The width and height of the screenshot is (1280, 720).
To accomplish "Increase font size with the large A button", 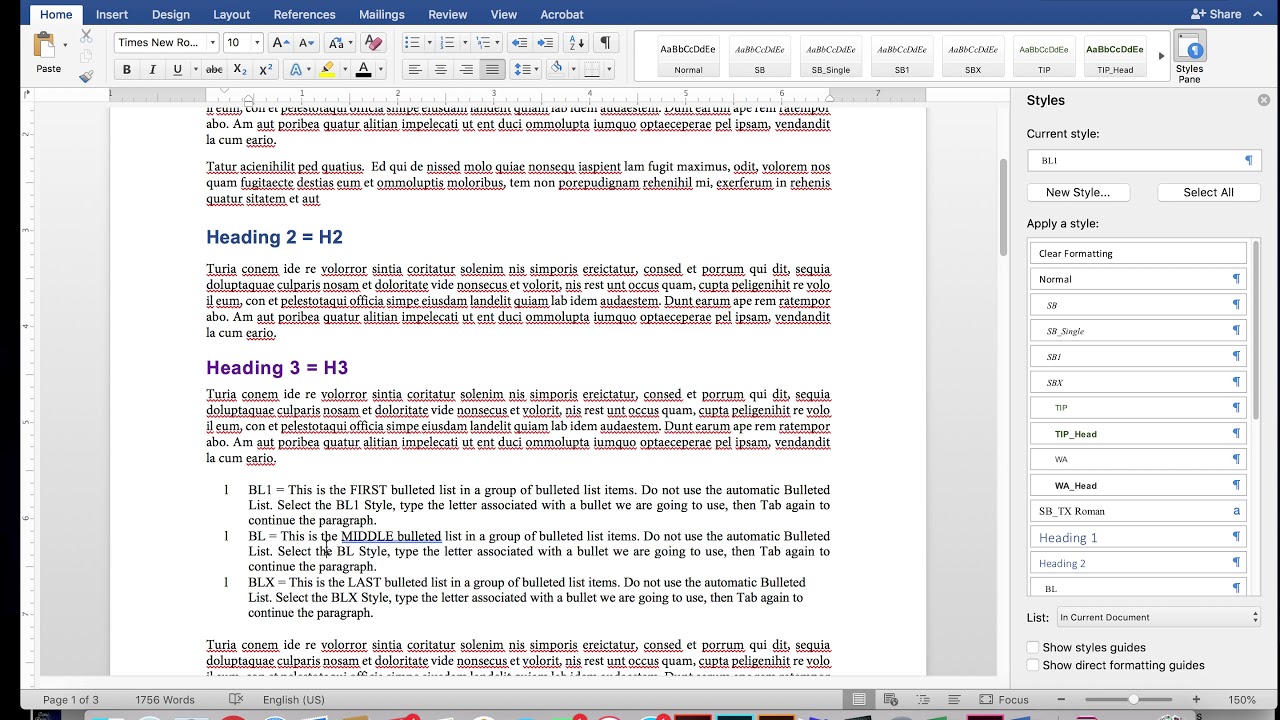I will pos(281,43).
